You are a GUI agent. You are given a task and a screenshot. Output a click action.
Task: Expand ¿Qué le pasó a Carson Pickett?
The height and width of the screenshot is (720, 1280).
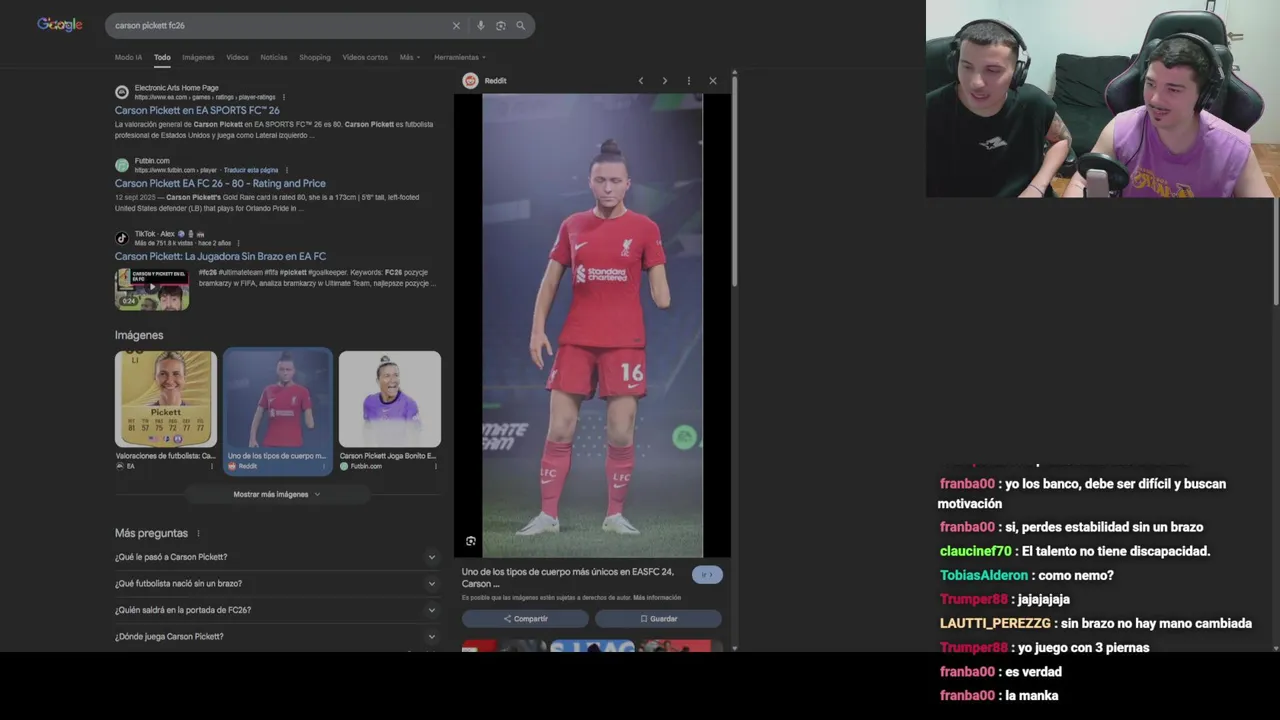click(277, 557)
